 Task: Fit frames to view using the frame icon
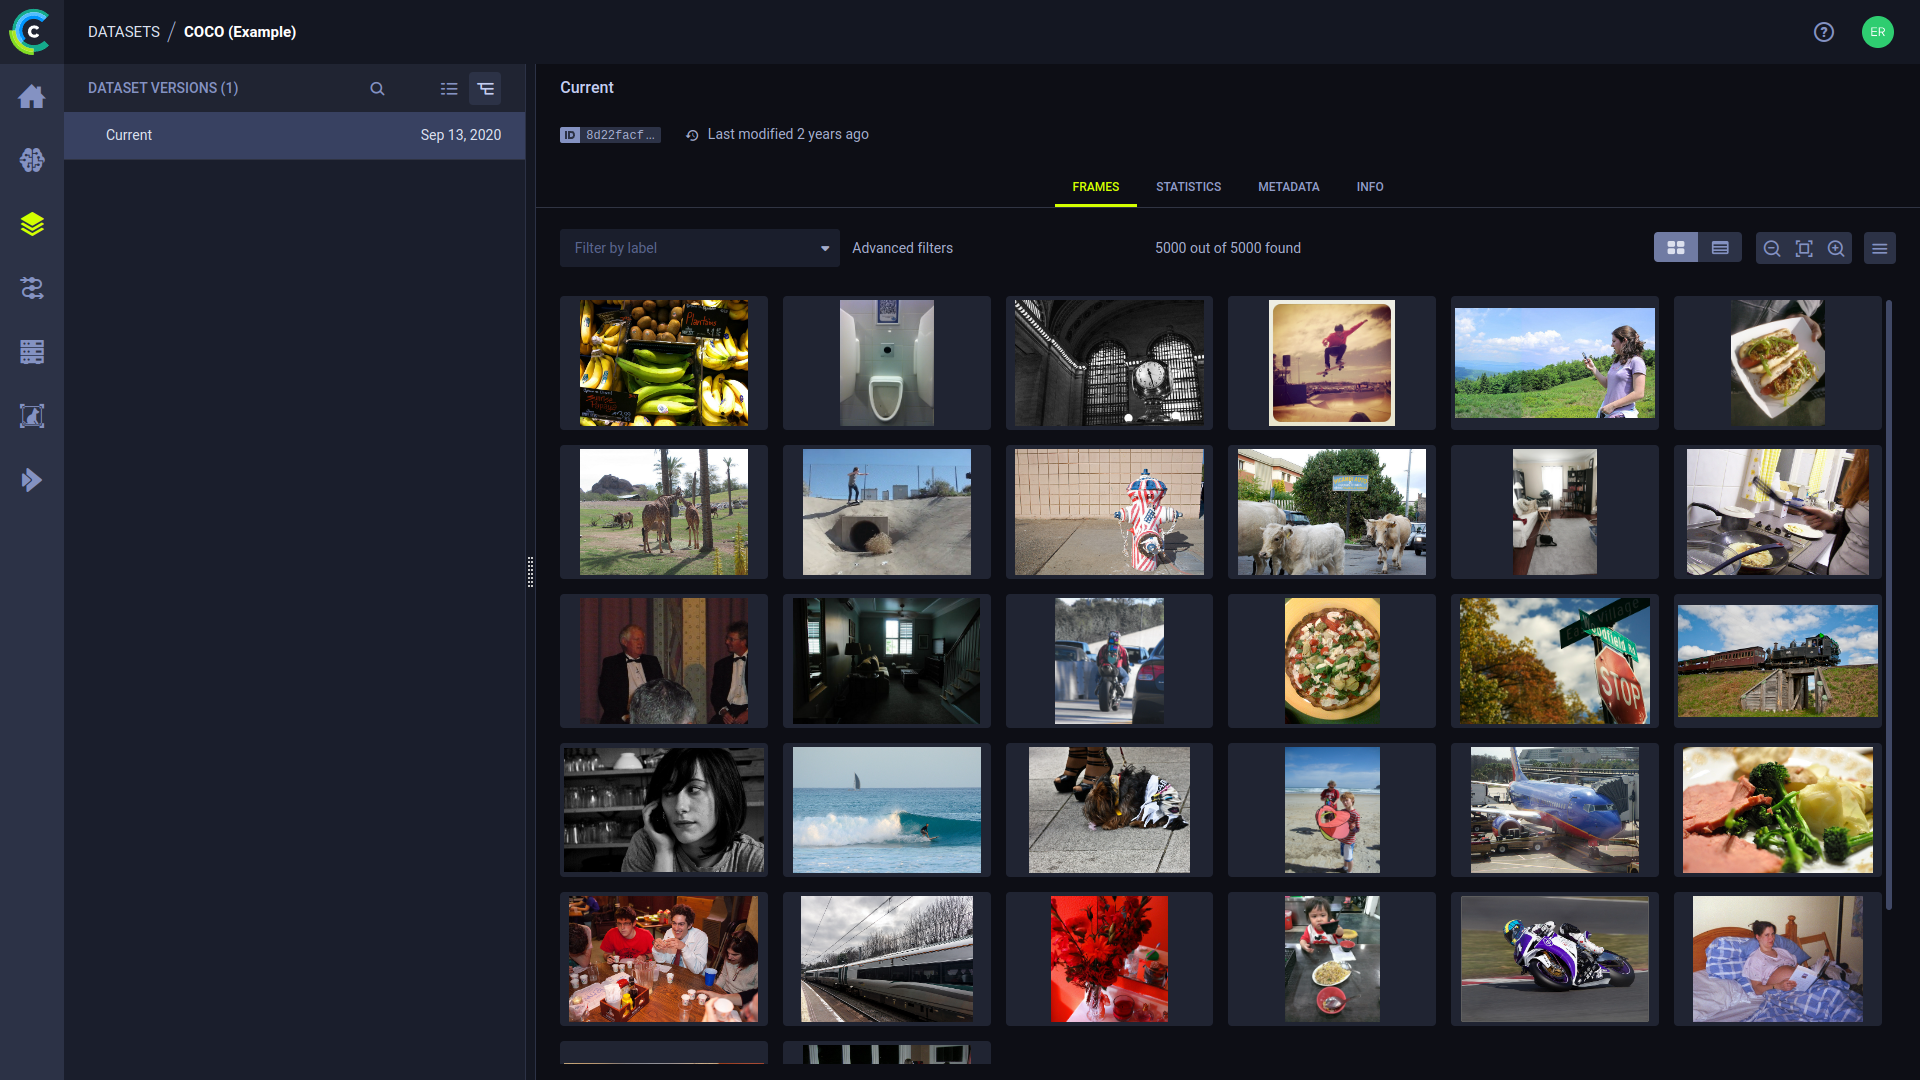(x=1804, y=248)
